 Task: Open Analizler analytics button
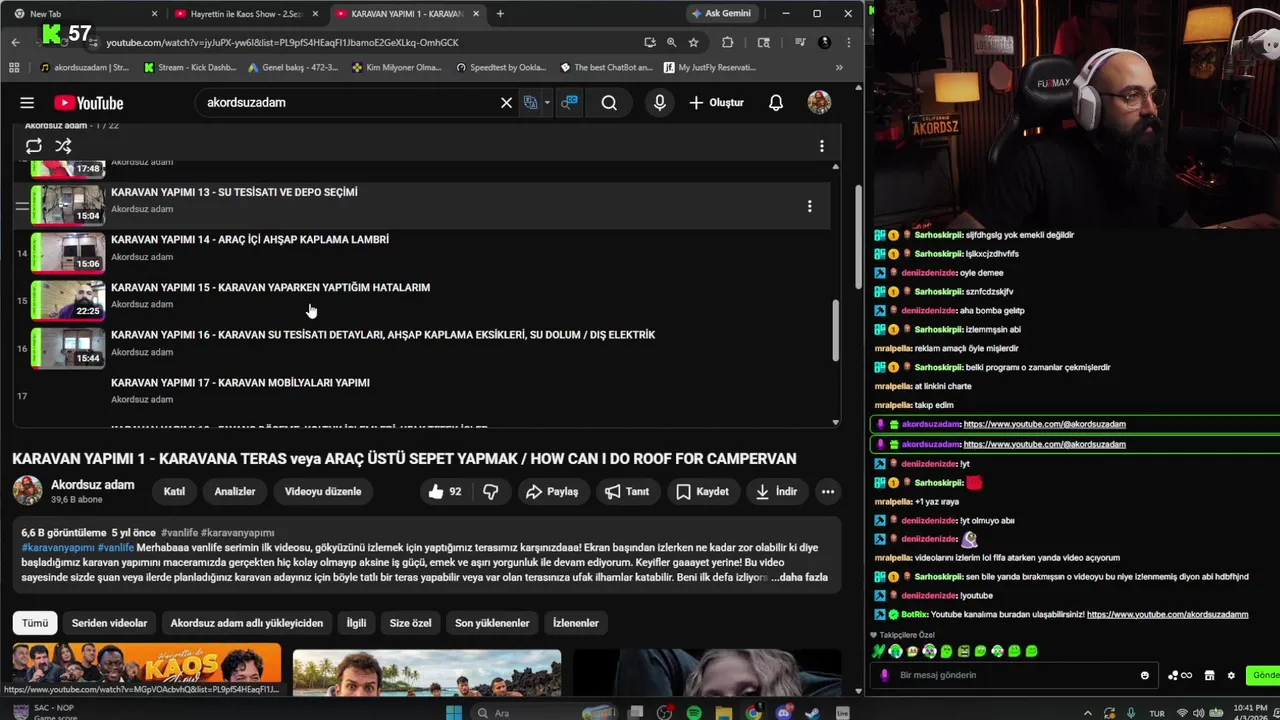point(235,491)
